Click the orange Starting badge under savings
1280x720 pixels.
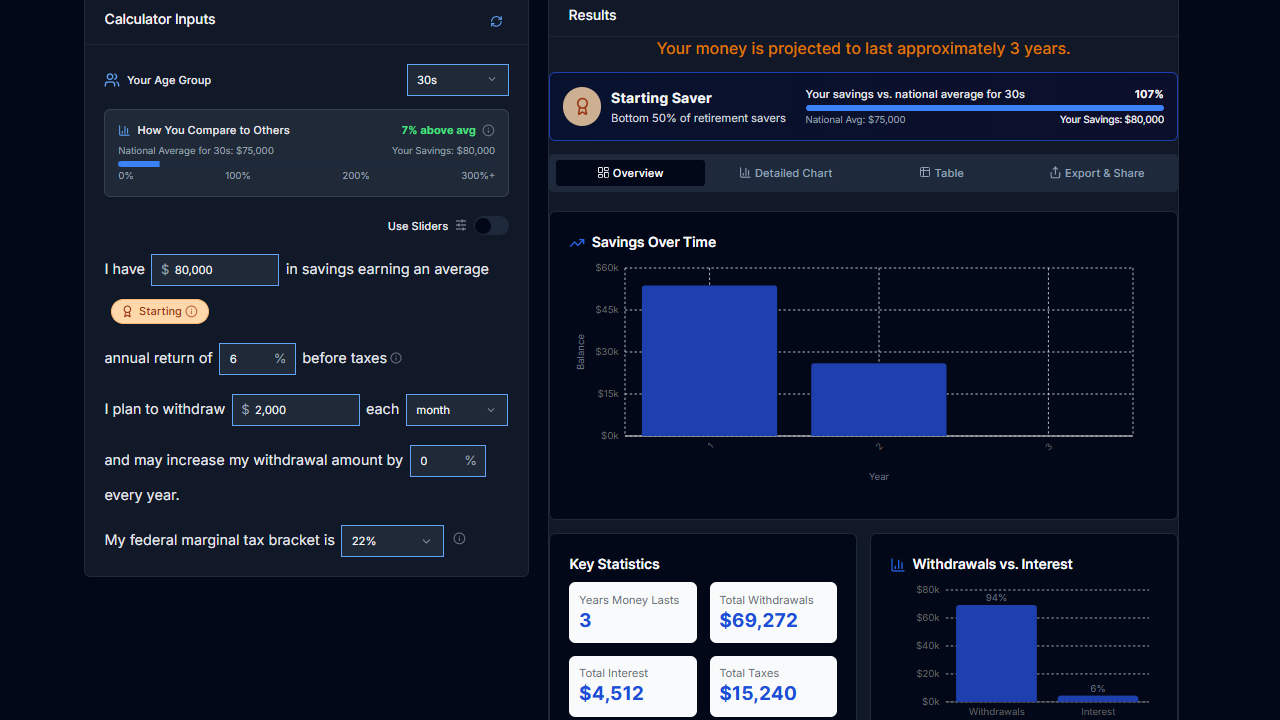pos(160,311)
